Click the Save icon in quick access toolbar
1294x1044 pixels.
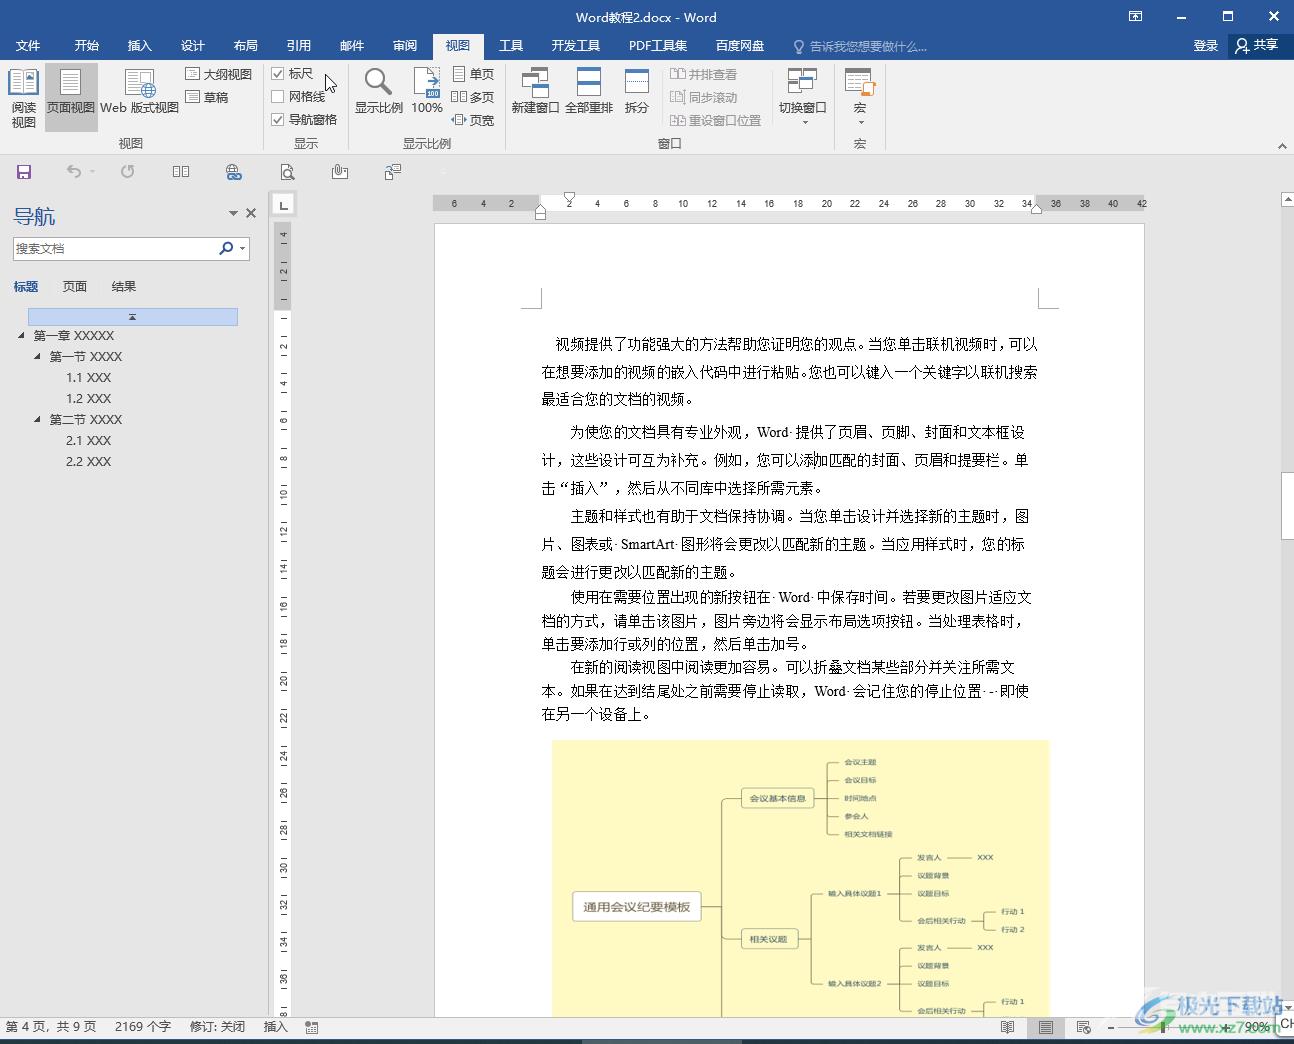24,172
